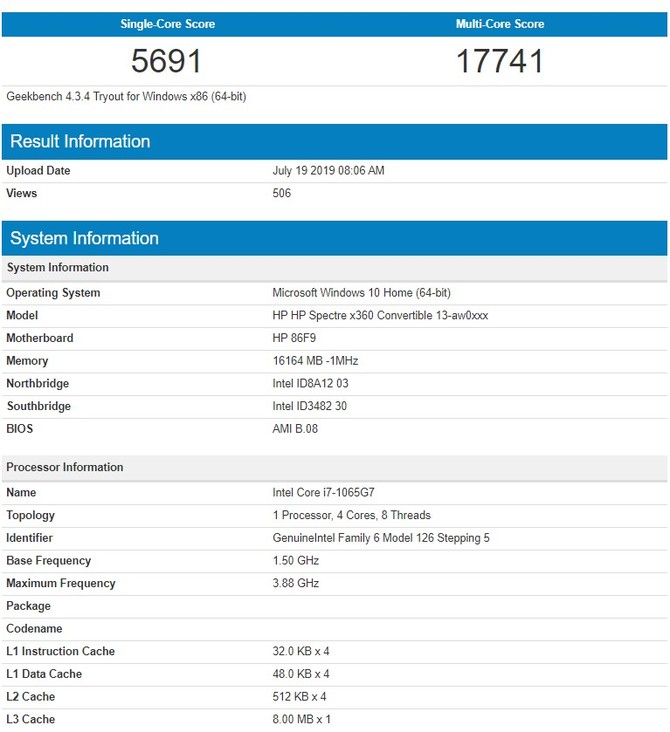Click the Package label

pos(28,606)
